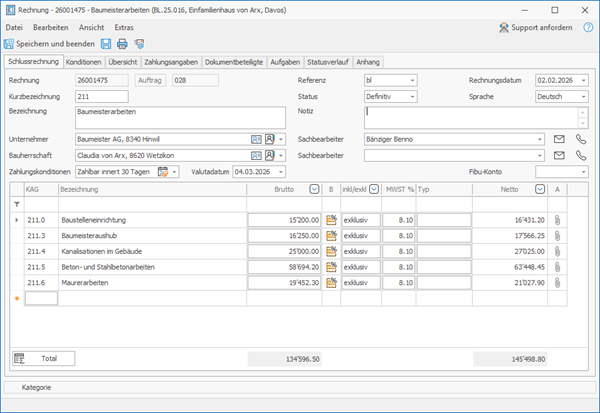
Task: Open the Datei menu
Action: (x=14, y=28)
